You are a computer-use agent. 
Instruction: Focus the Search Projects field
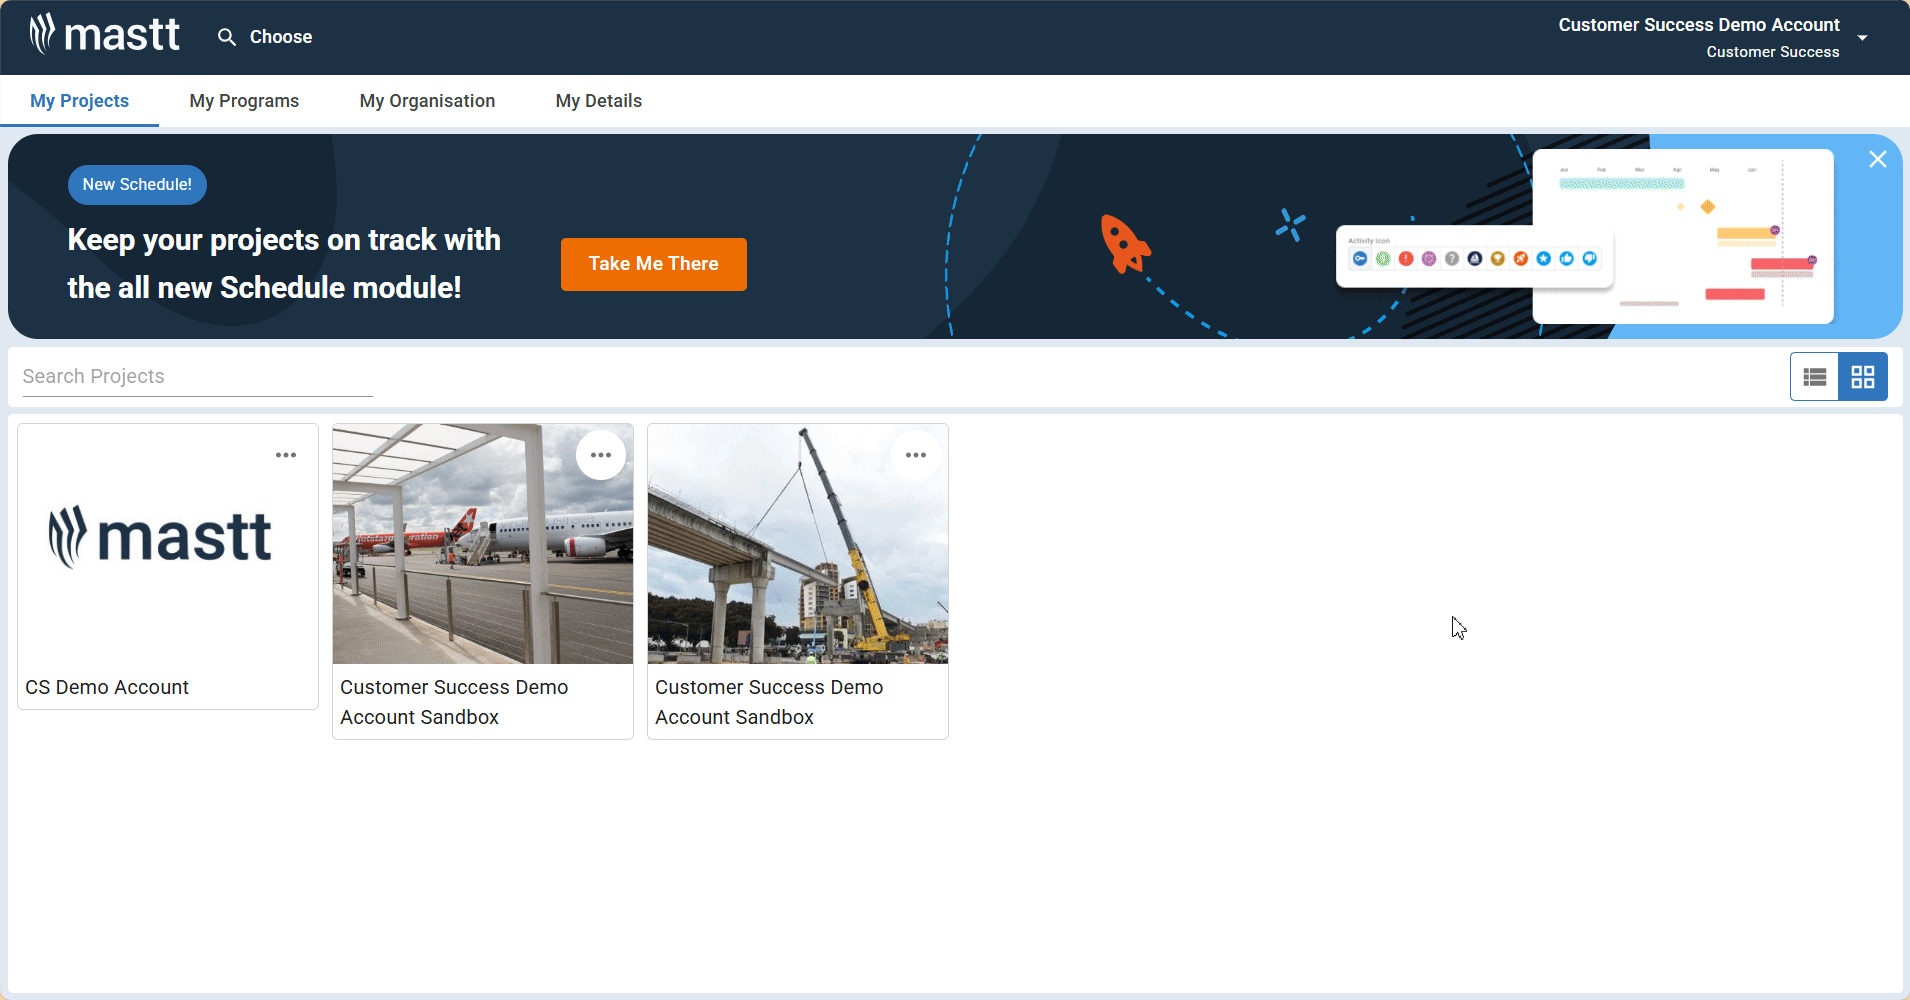coord(197,377)
